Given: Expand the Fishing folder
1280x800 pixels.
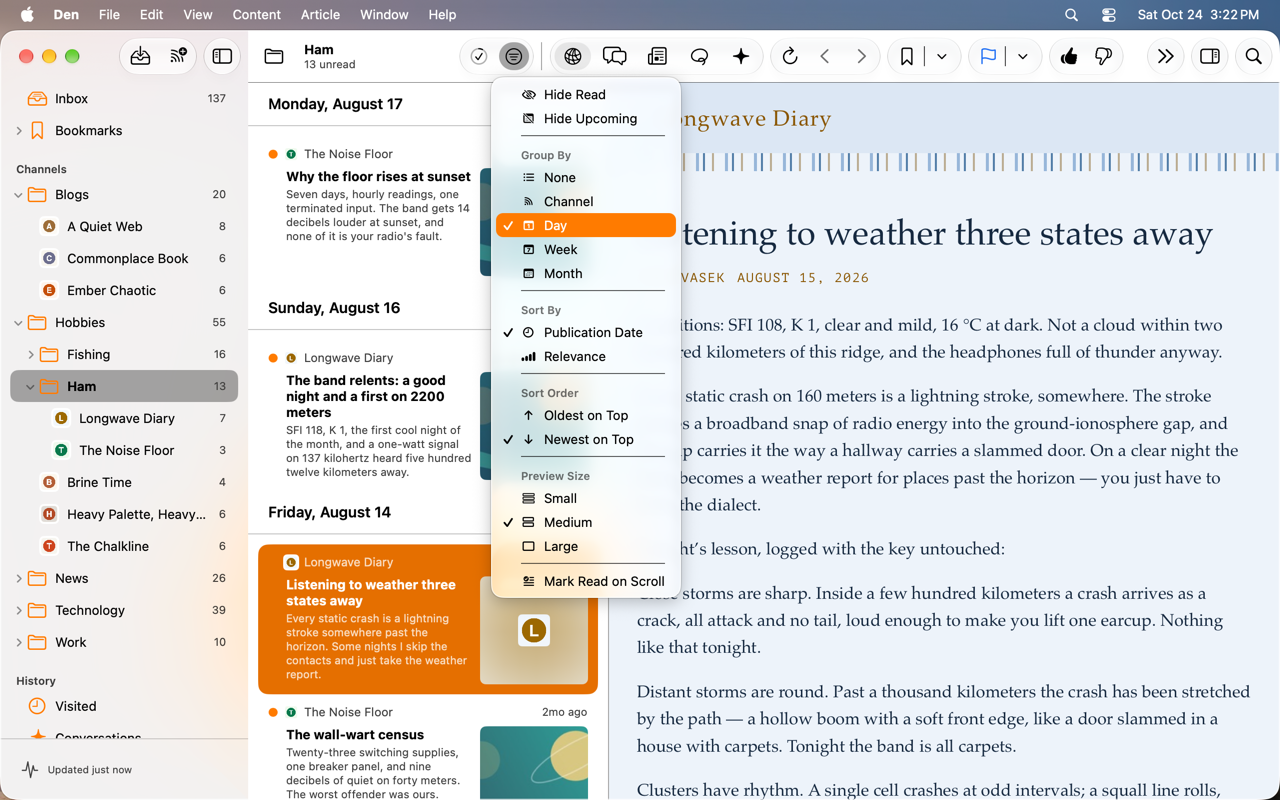Looking at the screenshot, I should 31,355.
